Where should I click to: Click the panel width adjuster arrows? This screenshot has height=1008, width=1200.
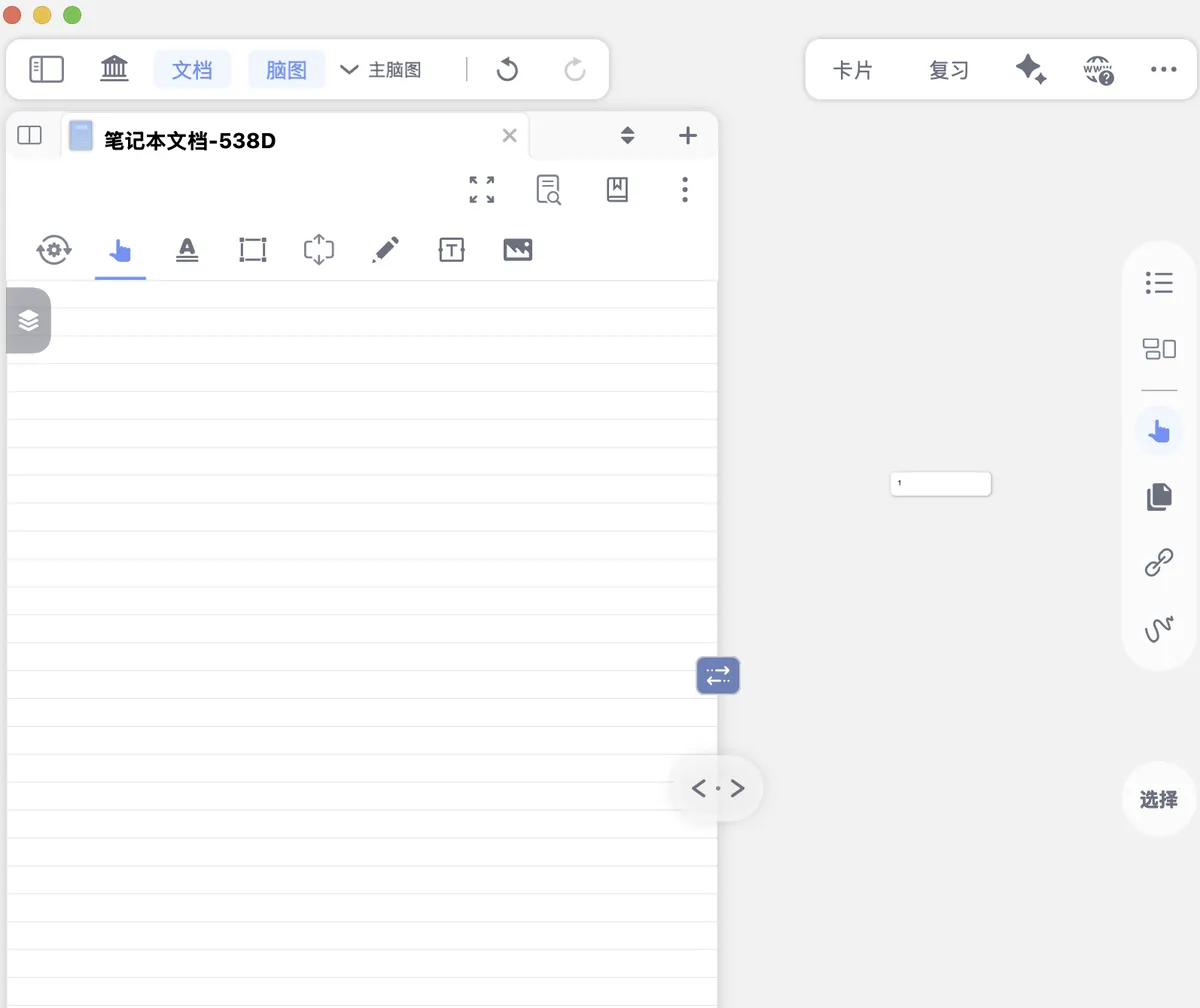click(719, 788)
